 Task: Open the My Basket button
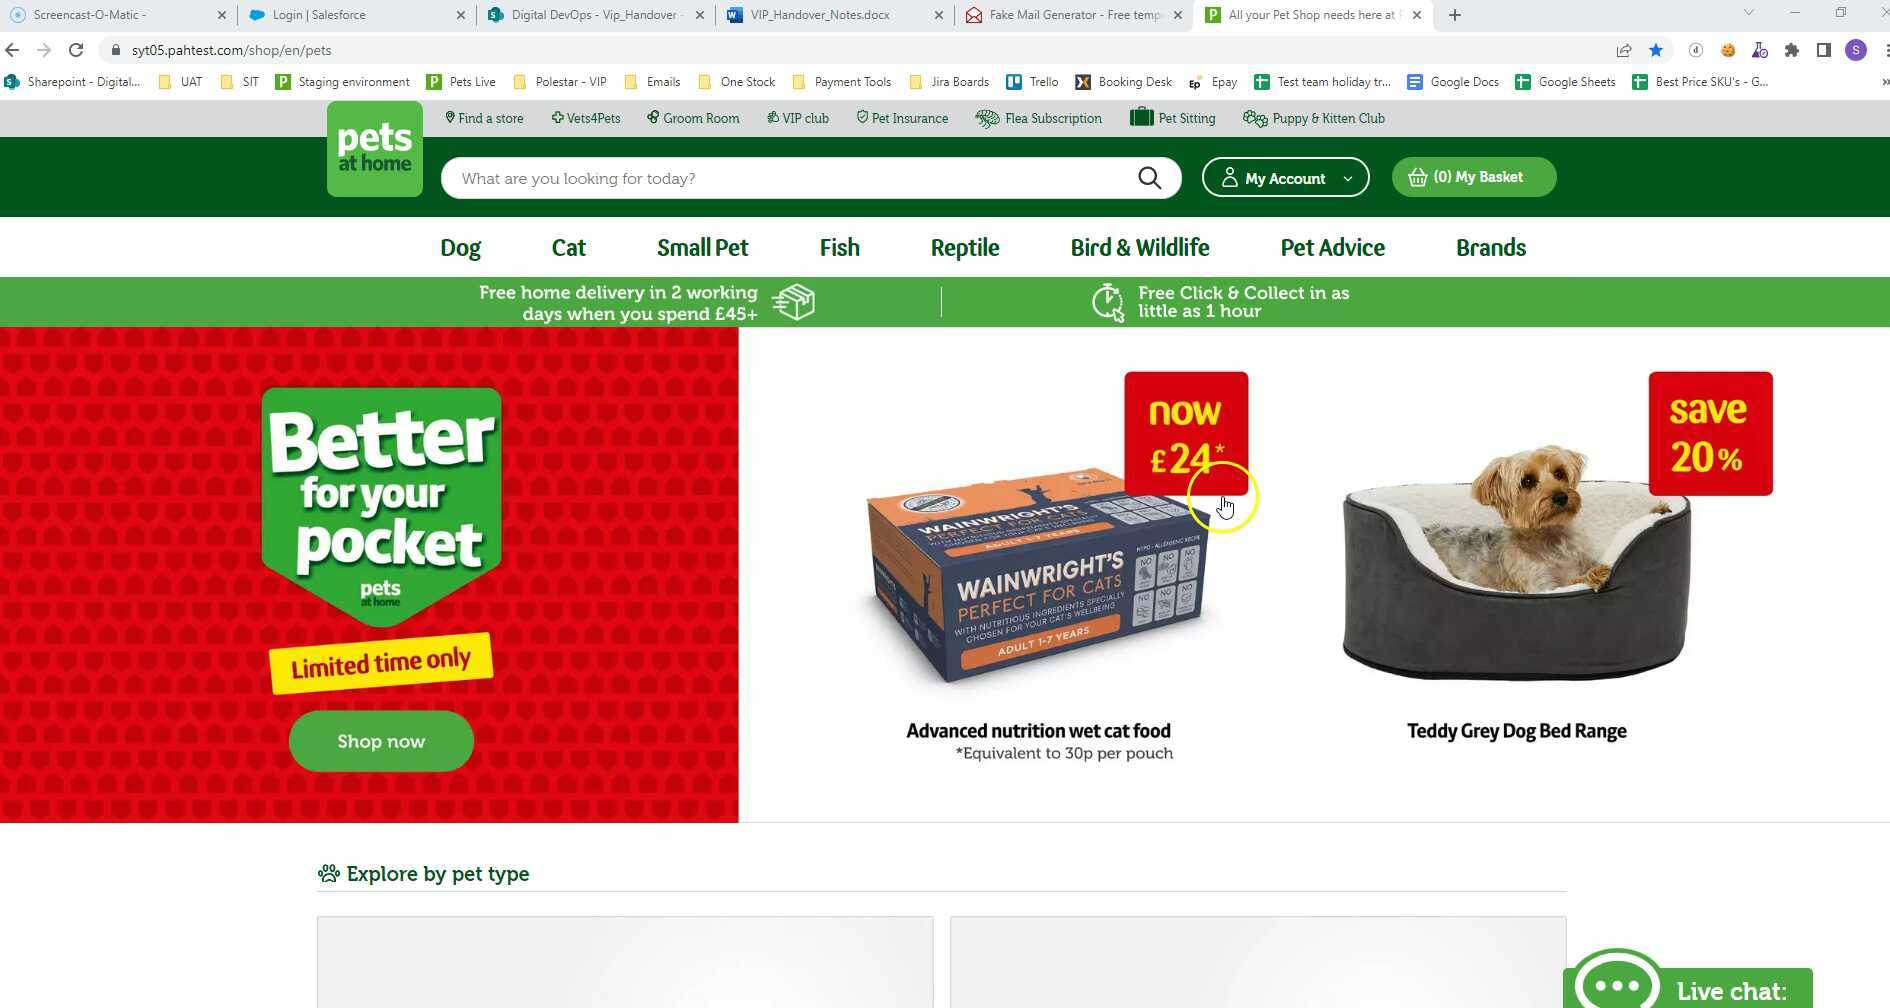(1473, 177)
